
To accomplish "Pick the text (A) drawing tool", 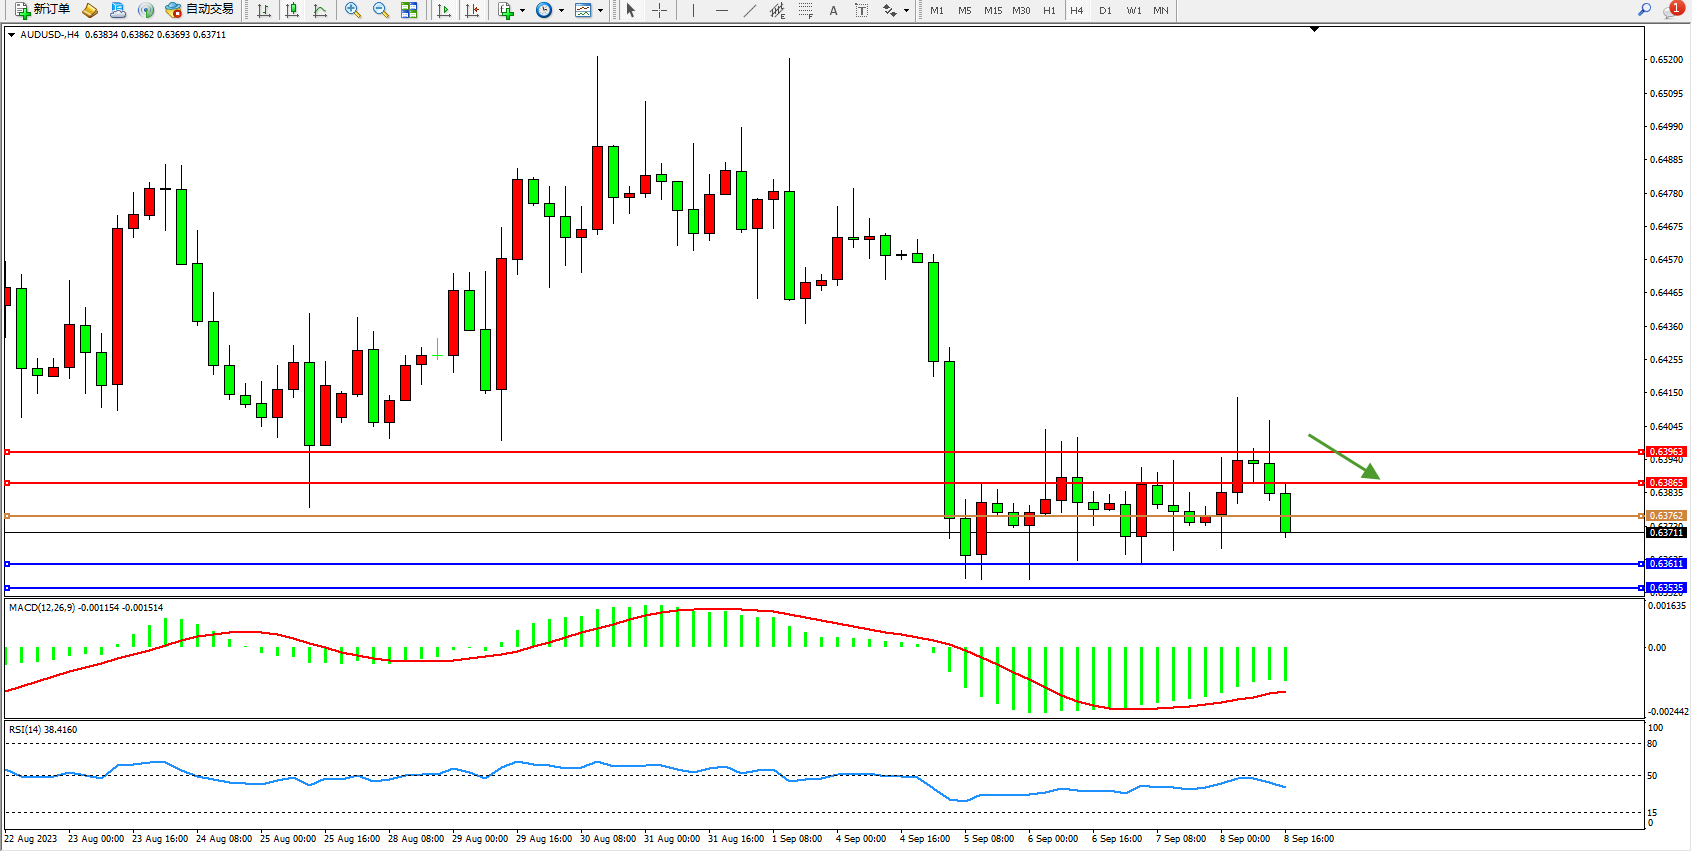I will pyautogui.click(x=833, y=10).
